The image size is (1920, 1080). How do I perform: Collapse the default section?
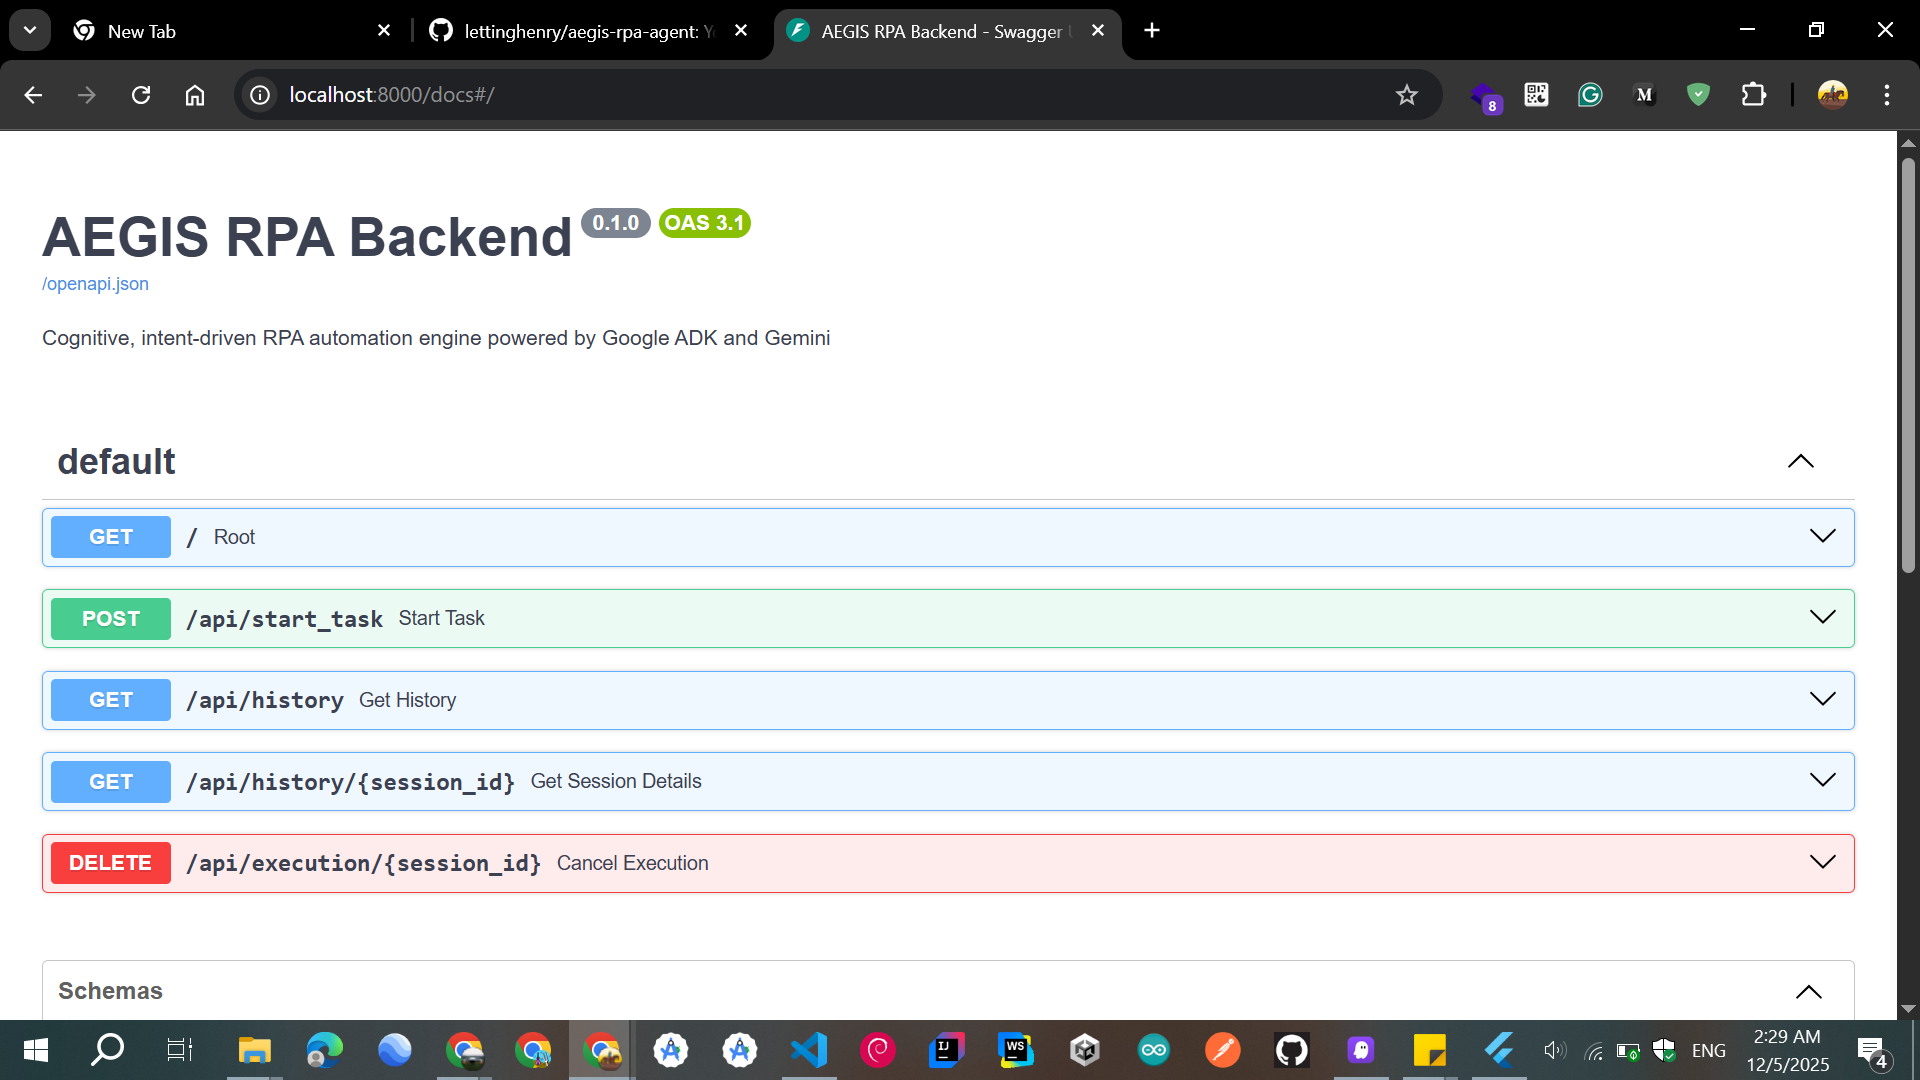[x=1800, y=461]
